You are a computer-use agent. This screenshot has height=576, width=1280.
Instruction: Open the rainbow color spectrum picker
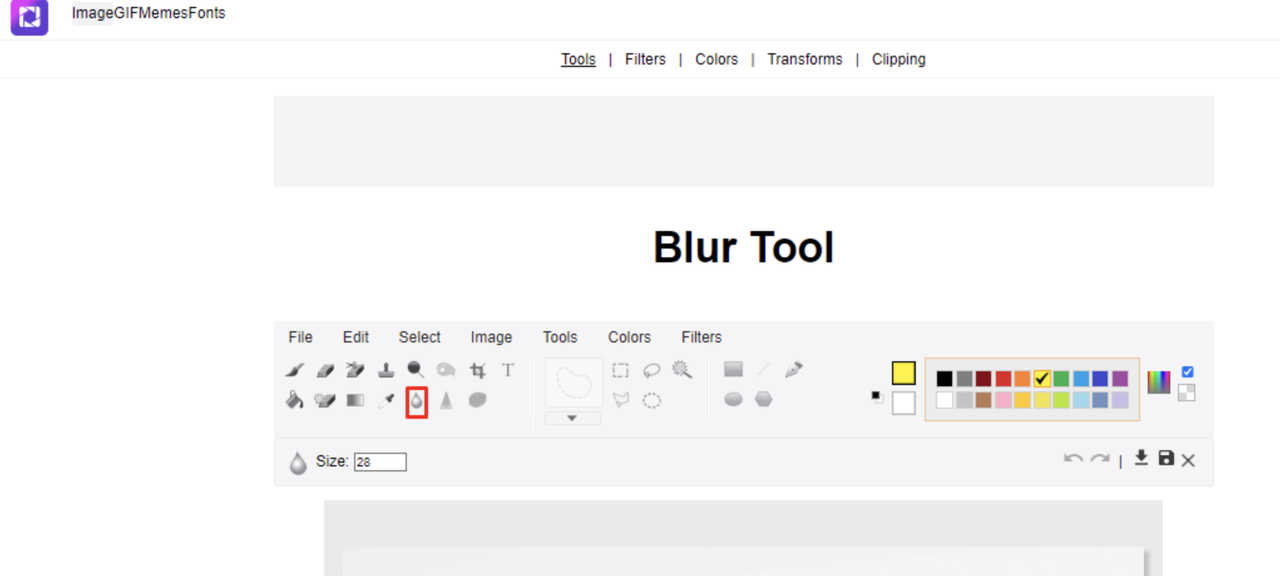click(x=1159, y=382)
